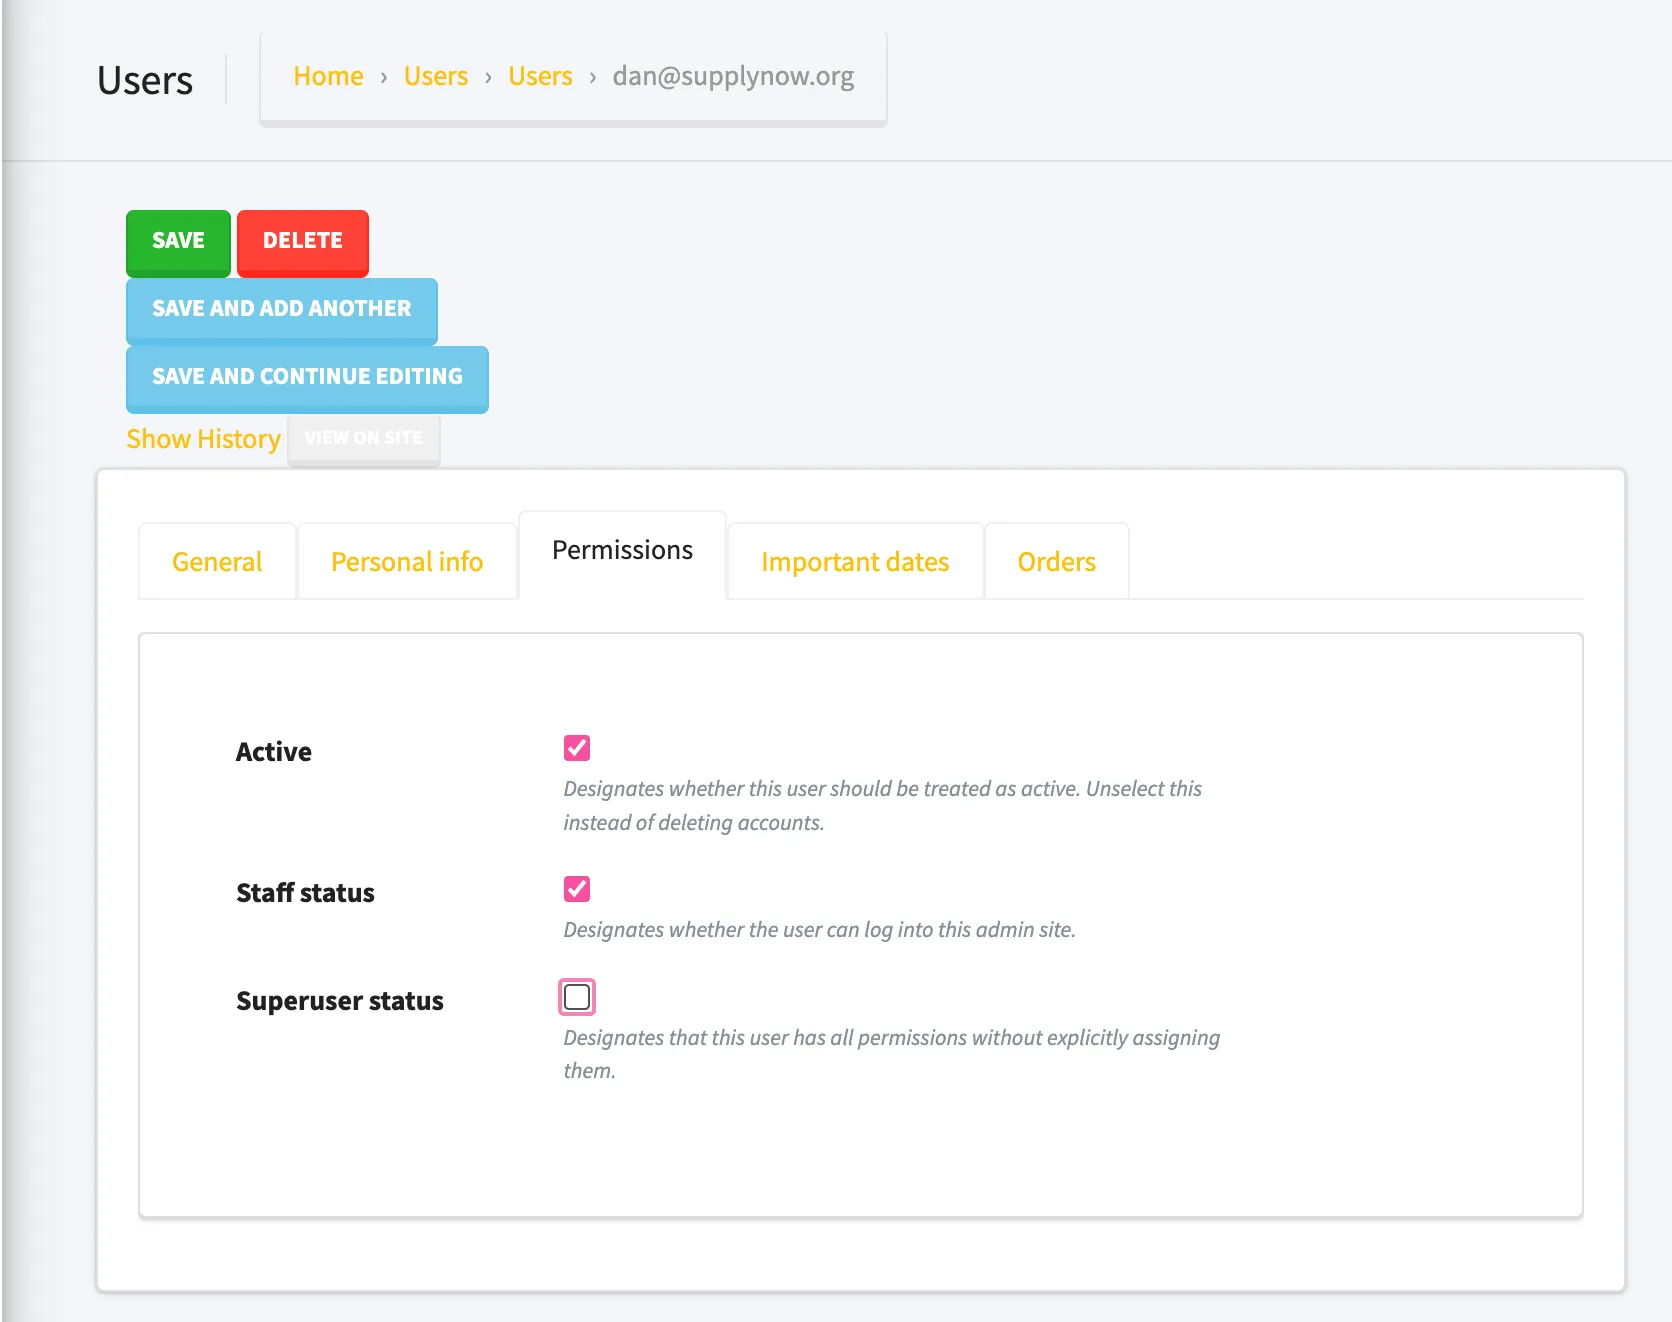1672x1322 pixels.
Task: Click SAVE AND CONTINUE EDITING button
Action: 307,378
